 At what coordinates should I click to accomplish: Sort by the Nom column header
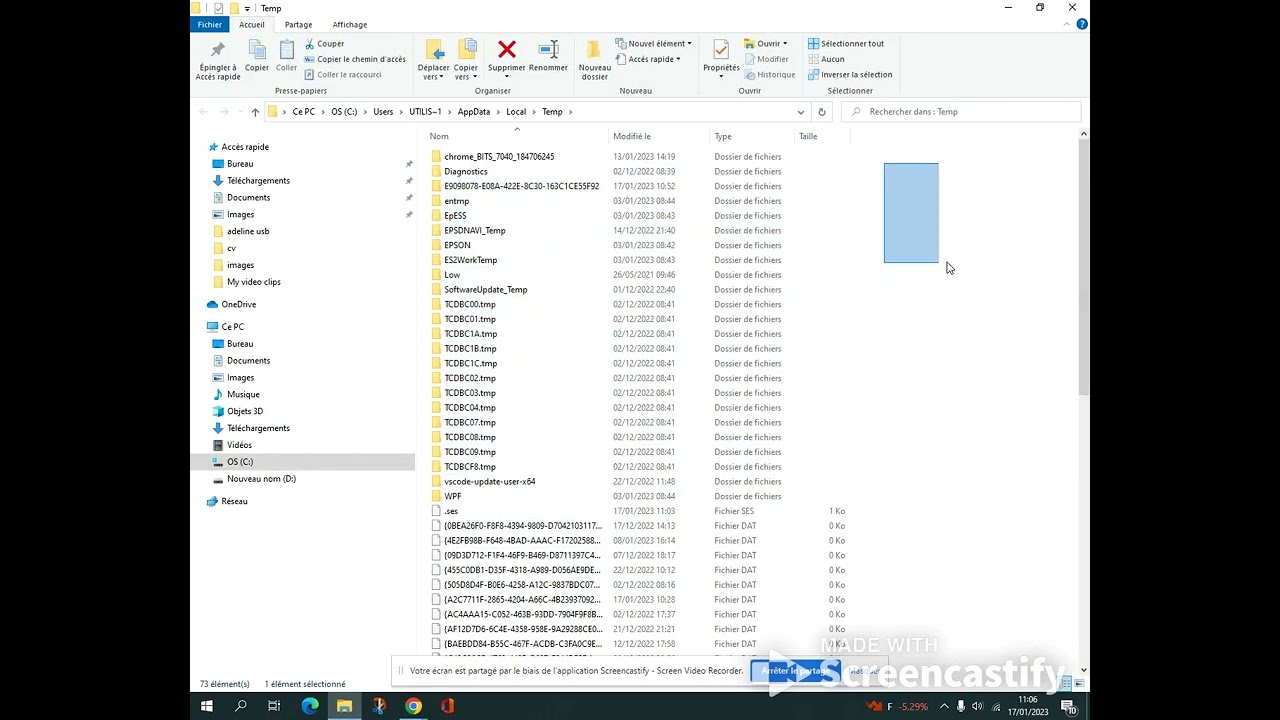(439, 136)
